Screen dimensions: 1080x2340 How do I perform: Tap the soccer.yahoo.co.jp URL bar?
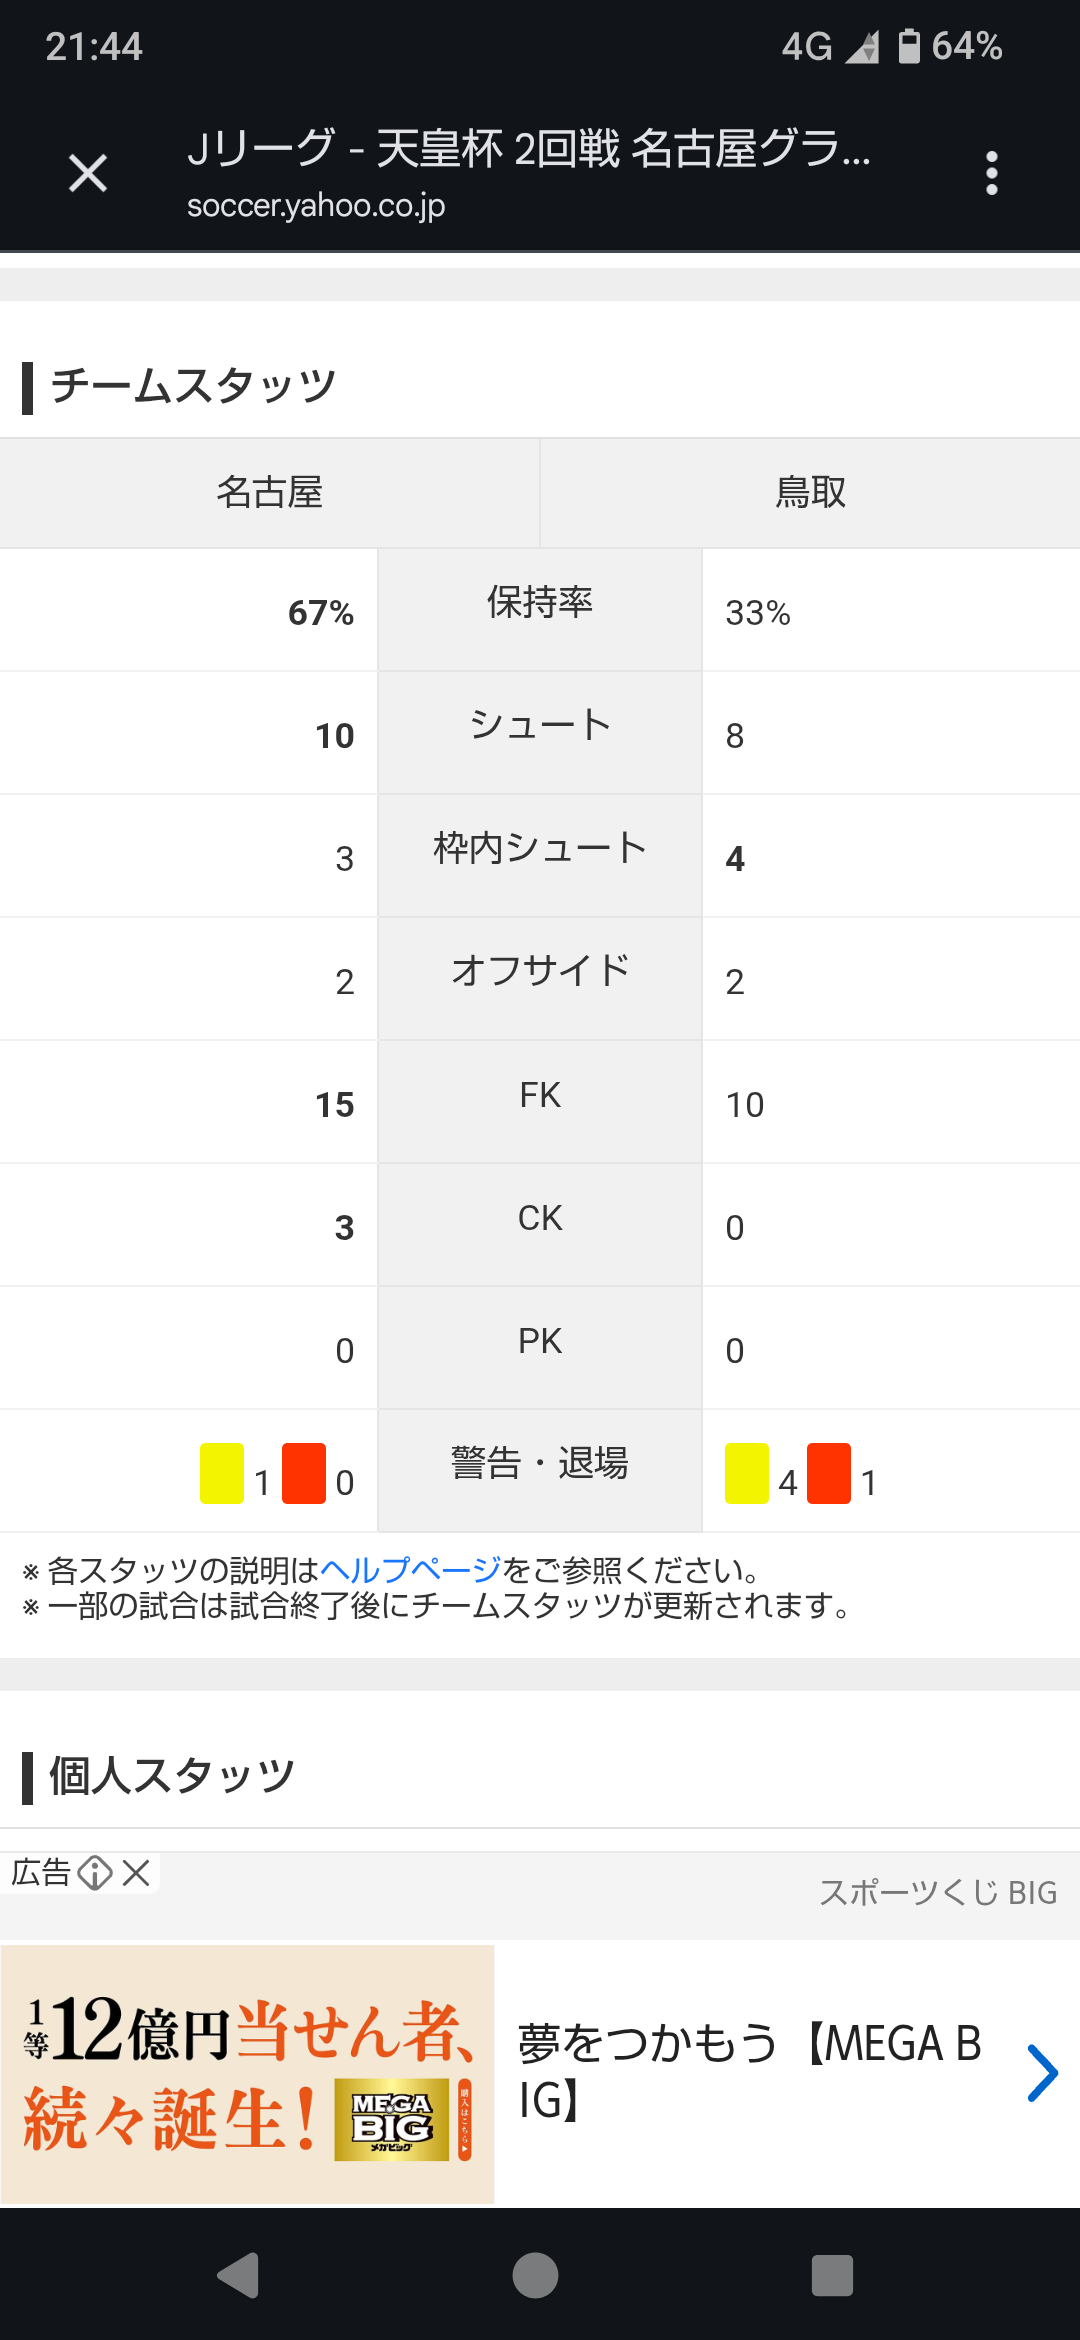(316, 205)
